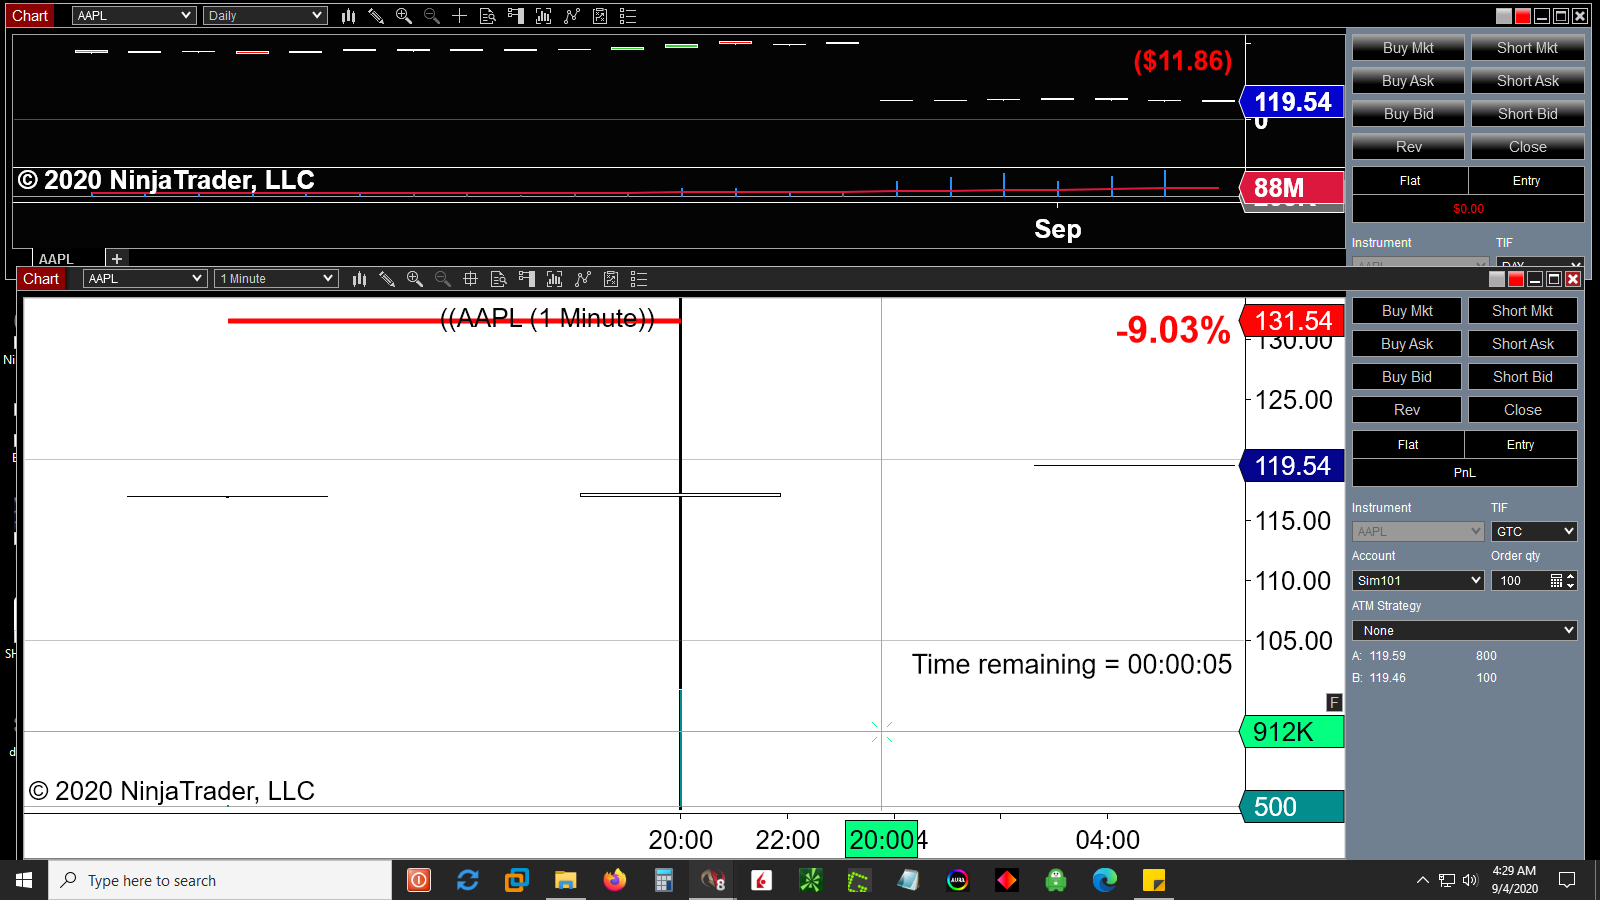This screenshot has width=1600, height=900.
Task: Open Data Box icon in 1 Minute chart
Action: point(499,279)
